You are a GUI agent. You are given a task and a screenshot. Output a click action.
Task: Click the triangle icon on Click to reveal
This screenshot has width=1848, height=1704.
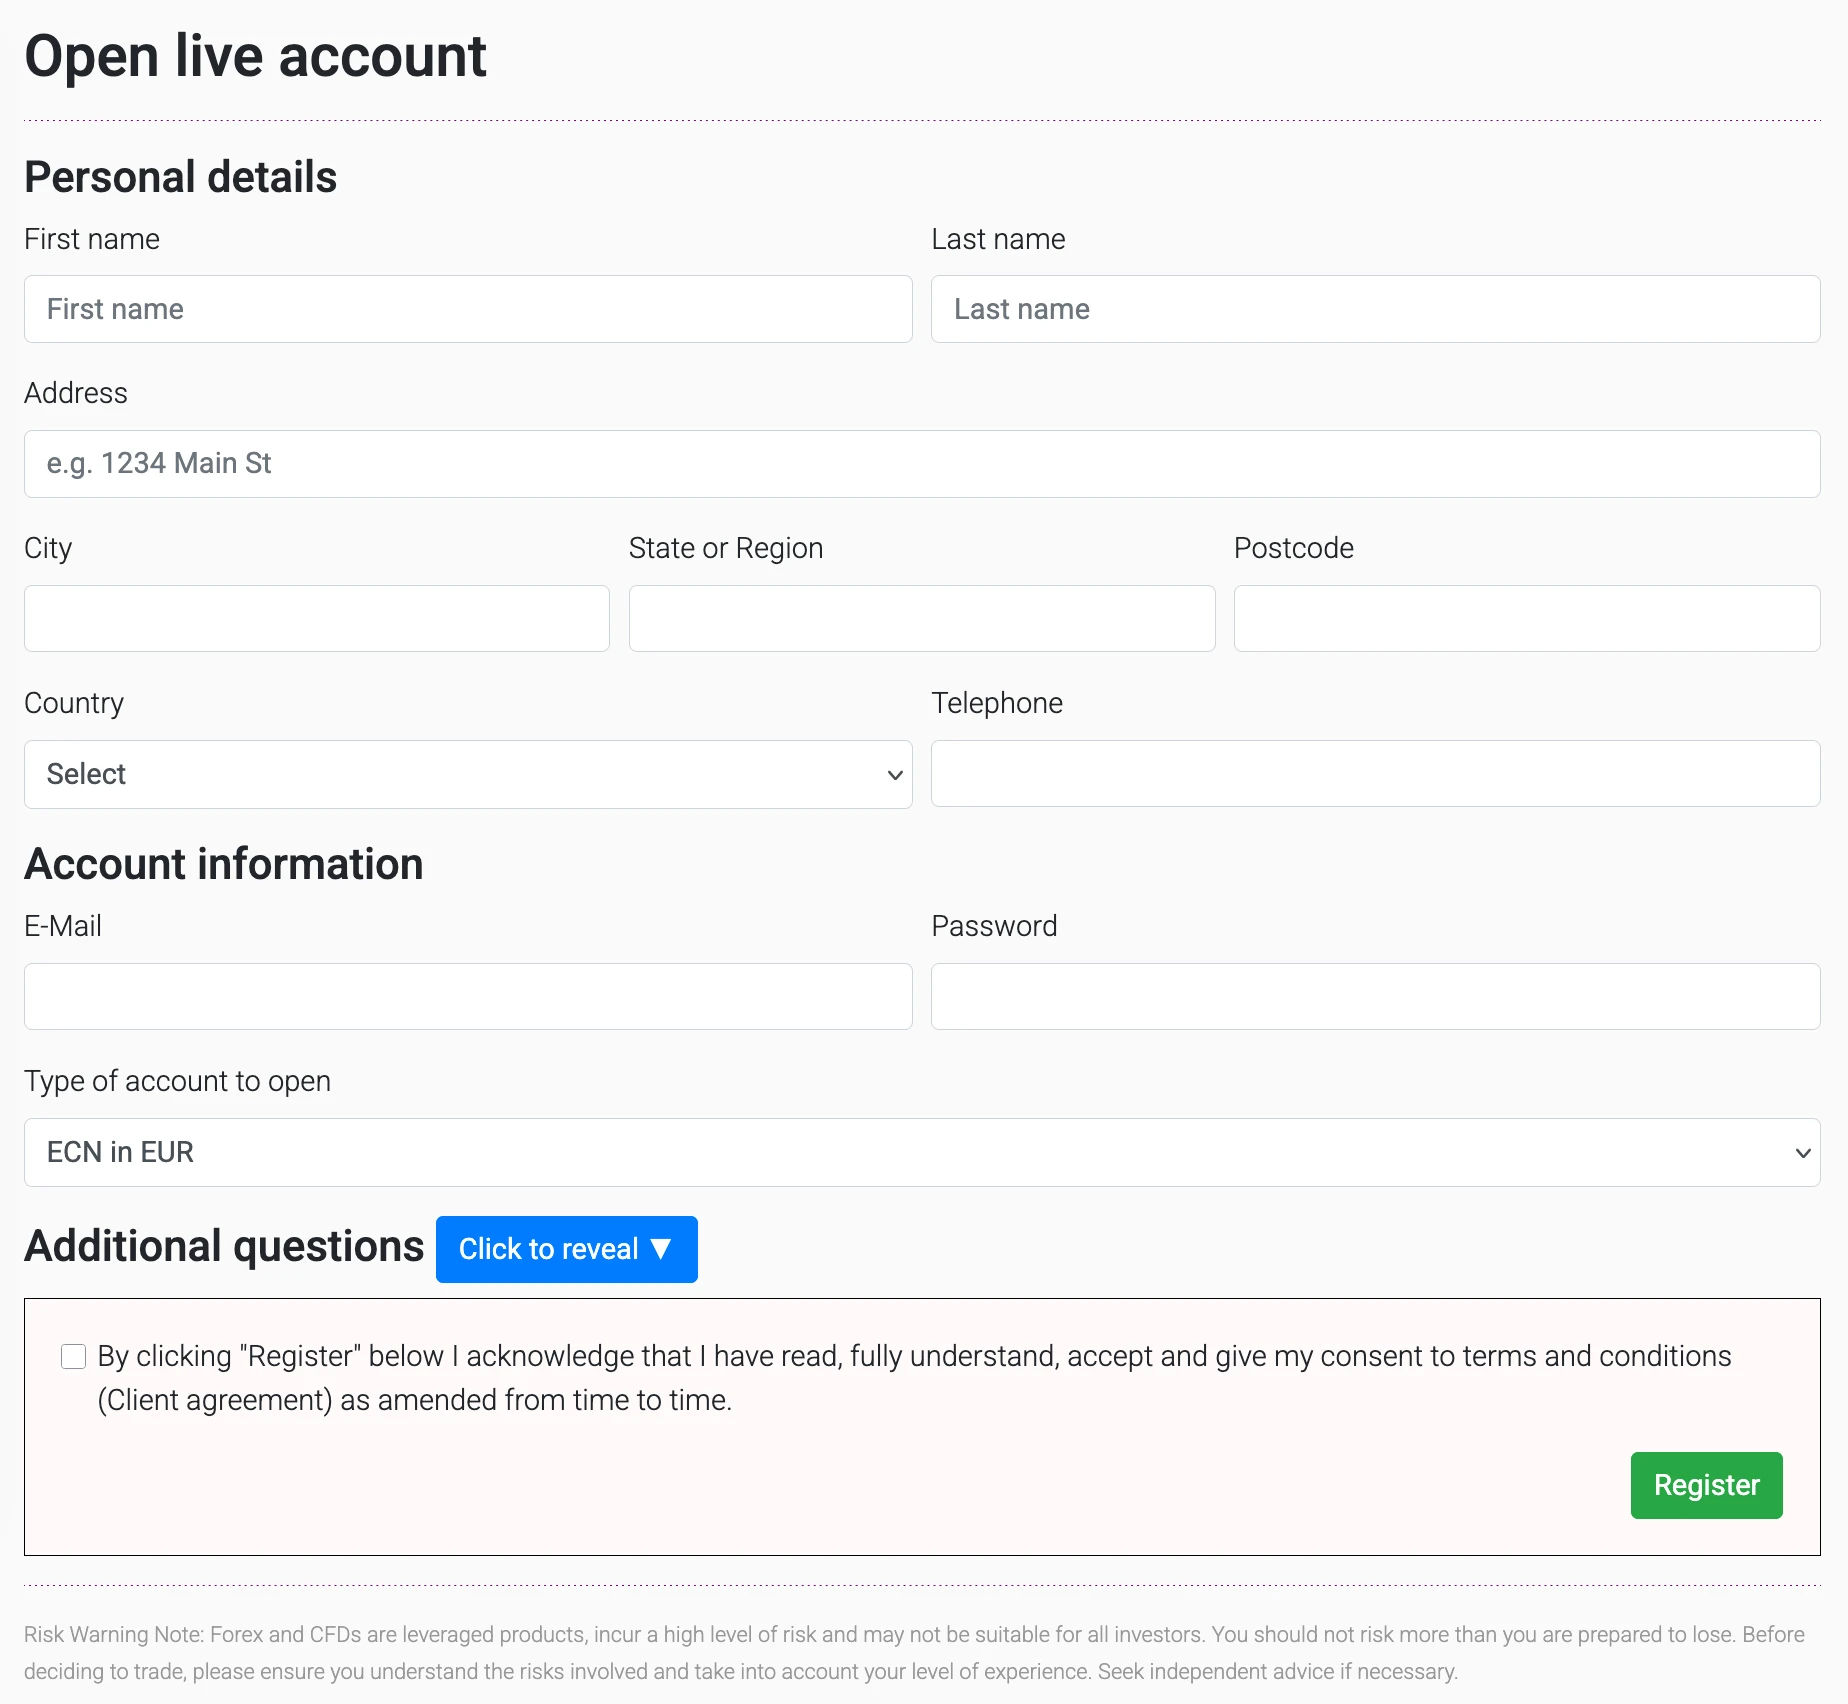(660, 1248)
